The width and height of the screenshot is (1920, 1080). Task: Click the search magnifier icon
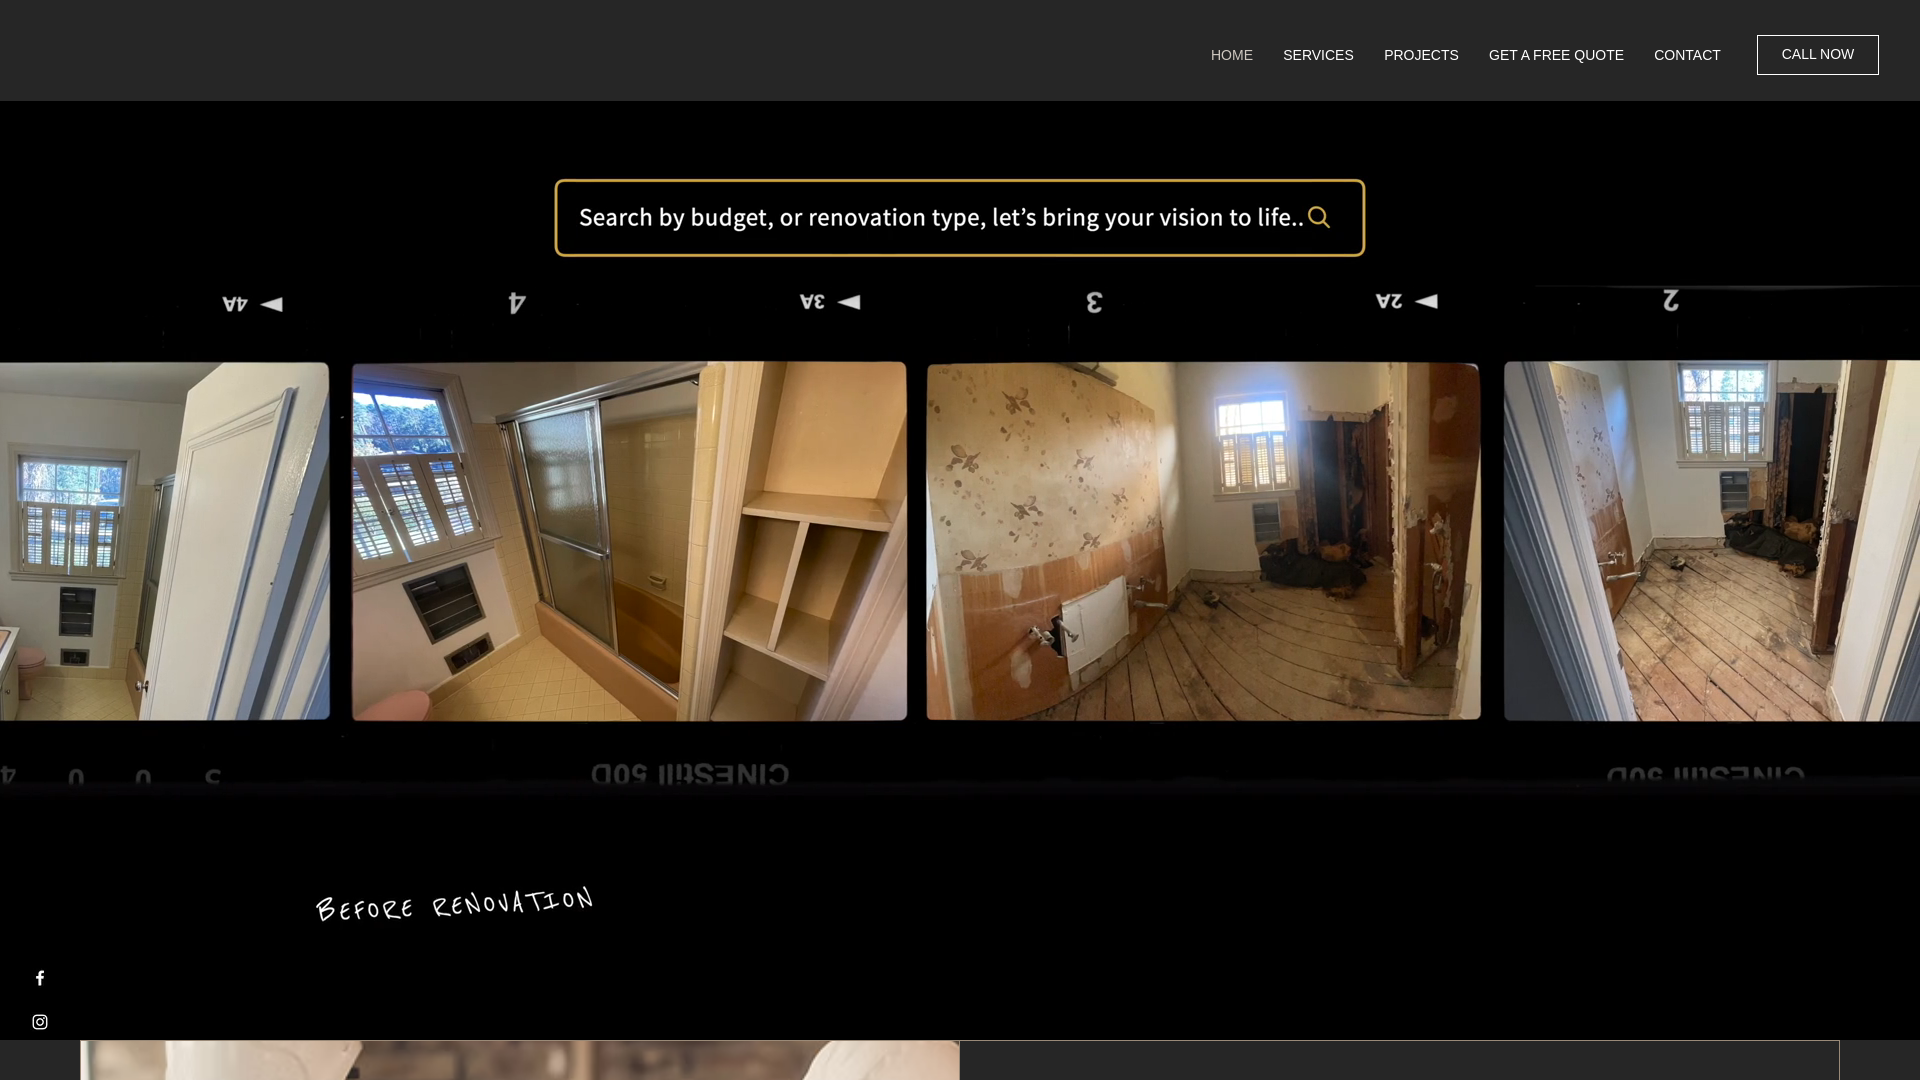tap(1319, 217)
